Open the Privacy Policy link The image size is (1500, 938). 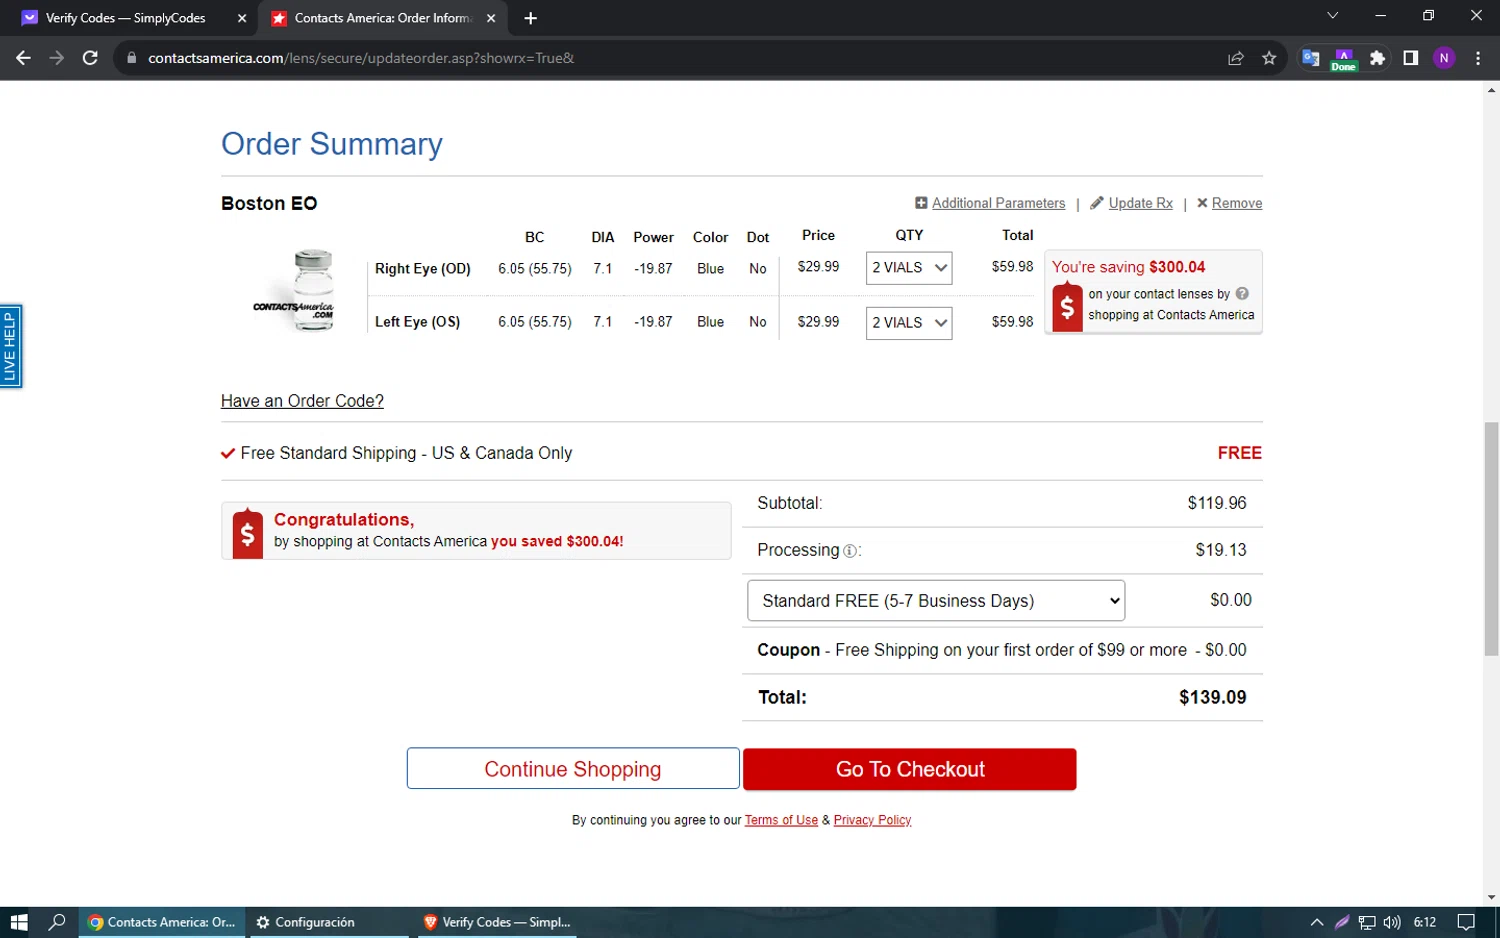tap(872, 820)
